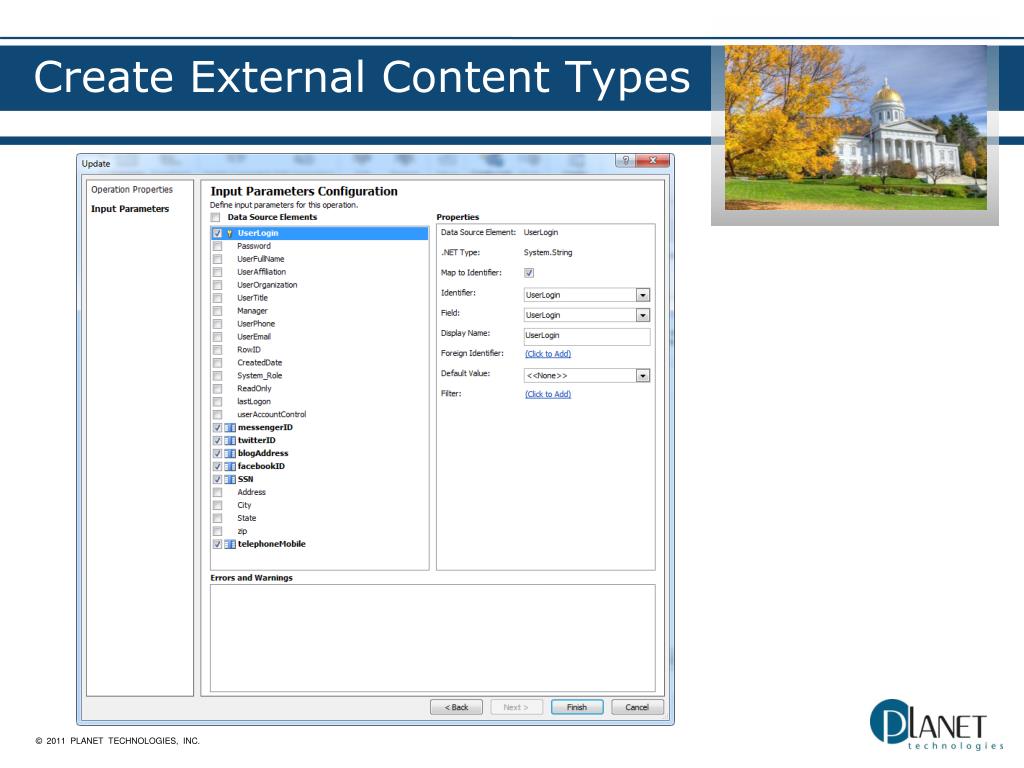Uncheck the Map to Identifier checkbox

[529, 273]
